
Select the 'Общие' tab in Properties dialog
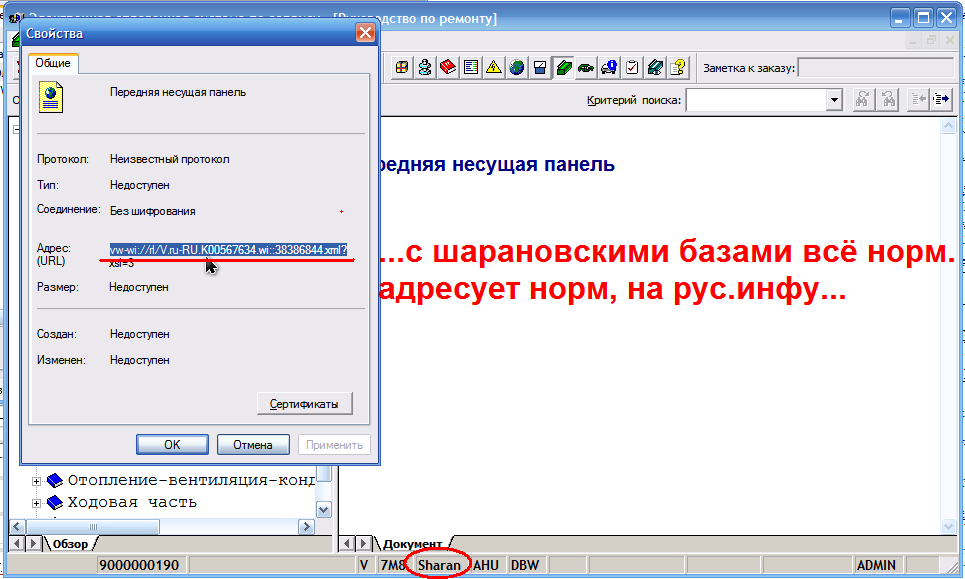pos(53,63)
